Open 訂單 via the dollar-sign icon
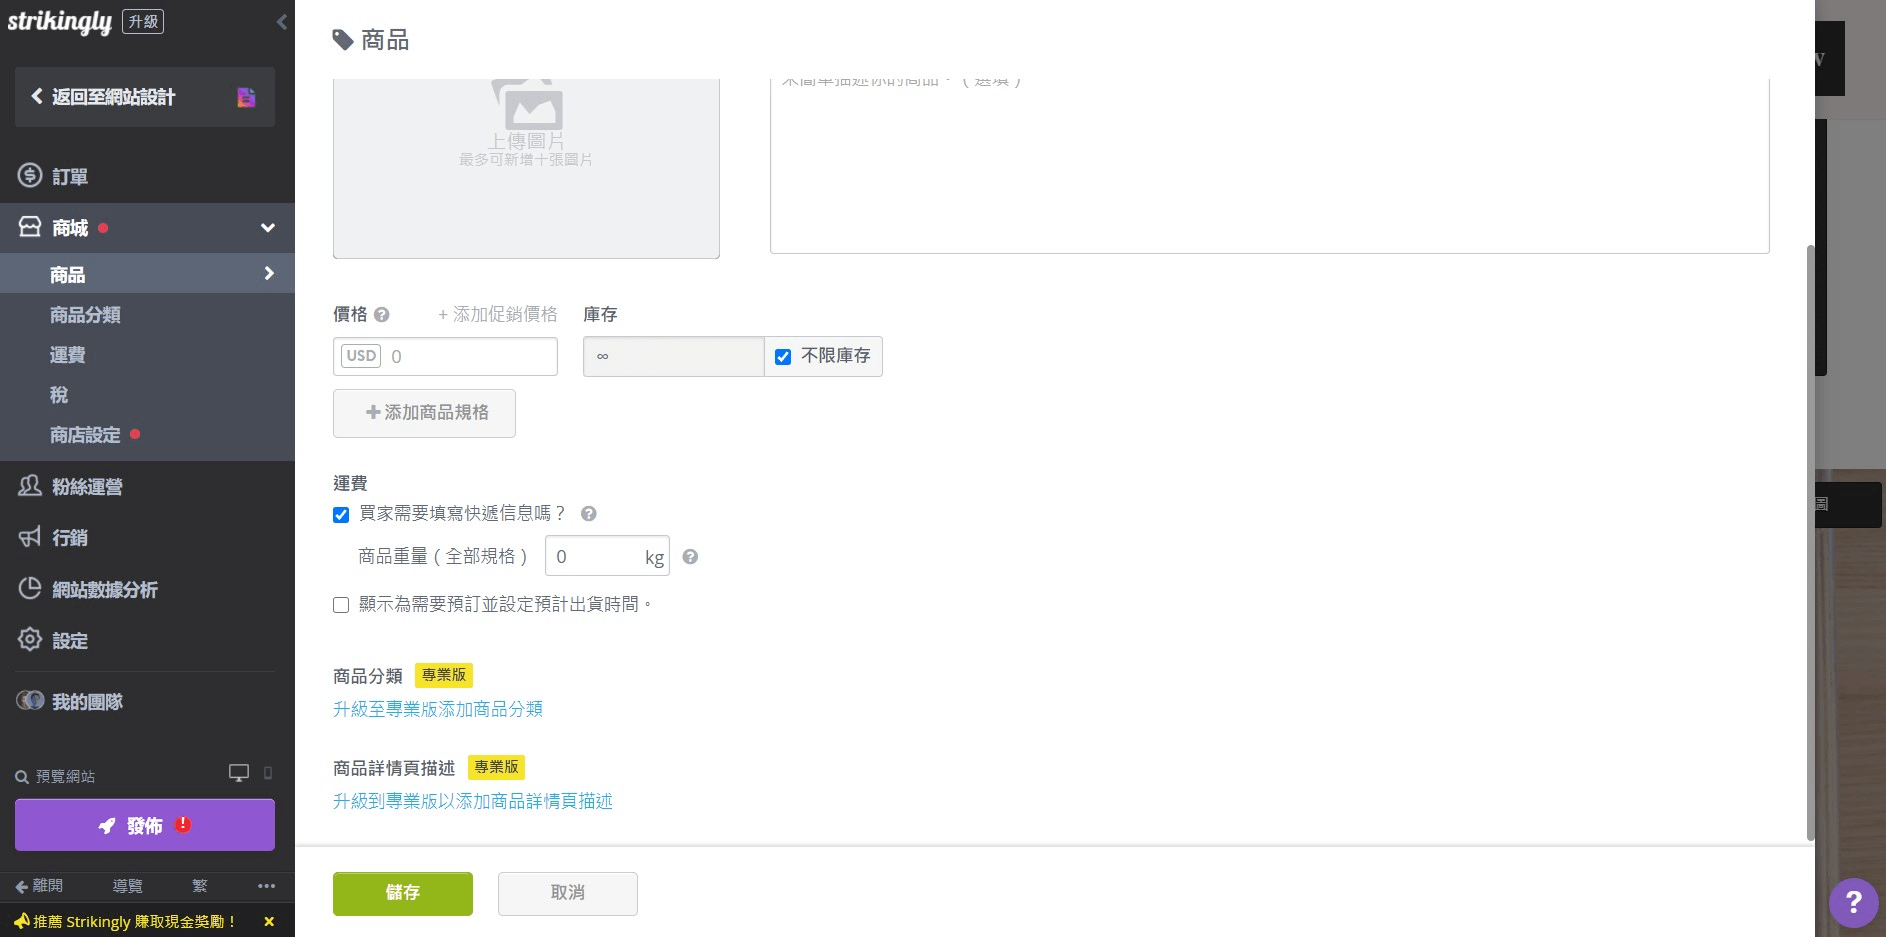The height and width of the screenshot is (937, 1886). point(29,176)
